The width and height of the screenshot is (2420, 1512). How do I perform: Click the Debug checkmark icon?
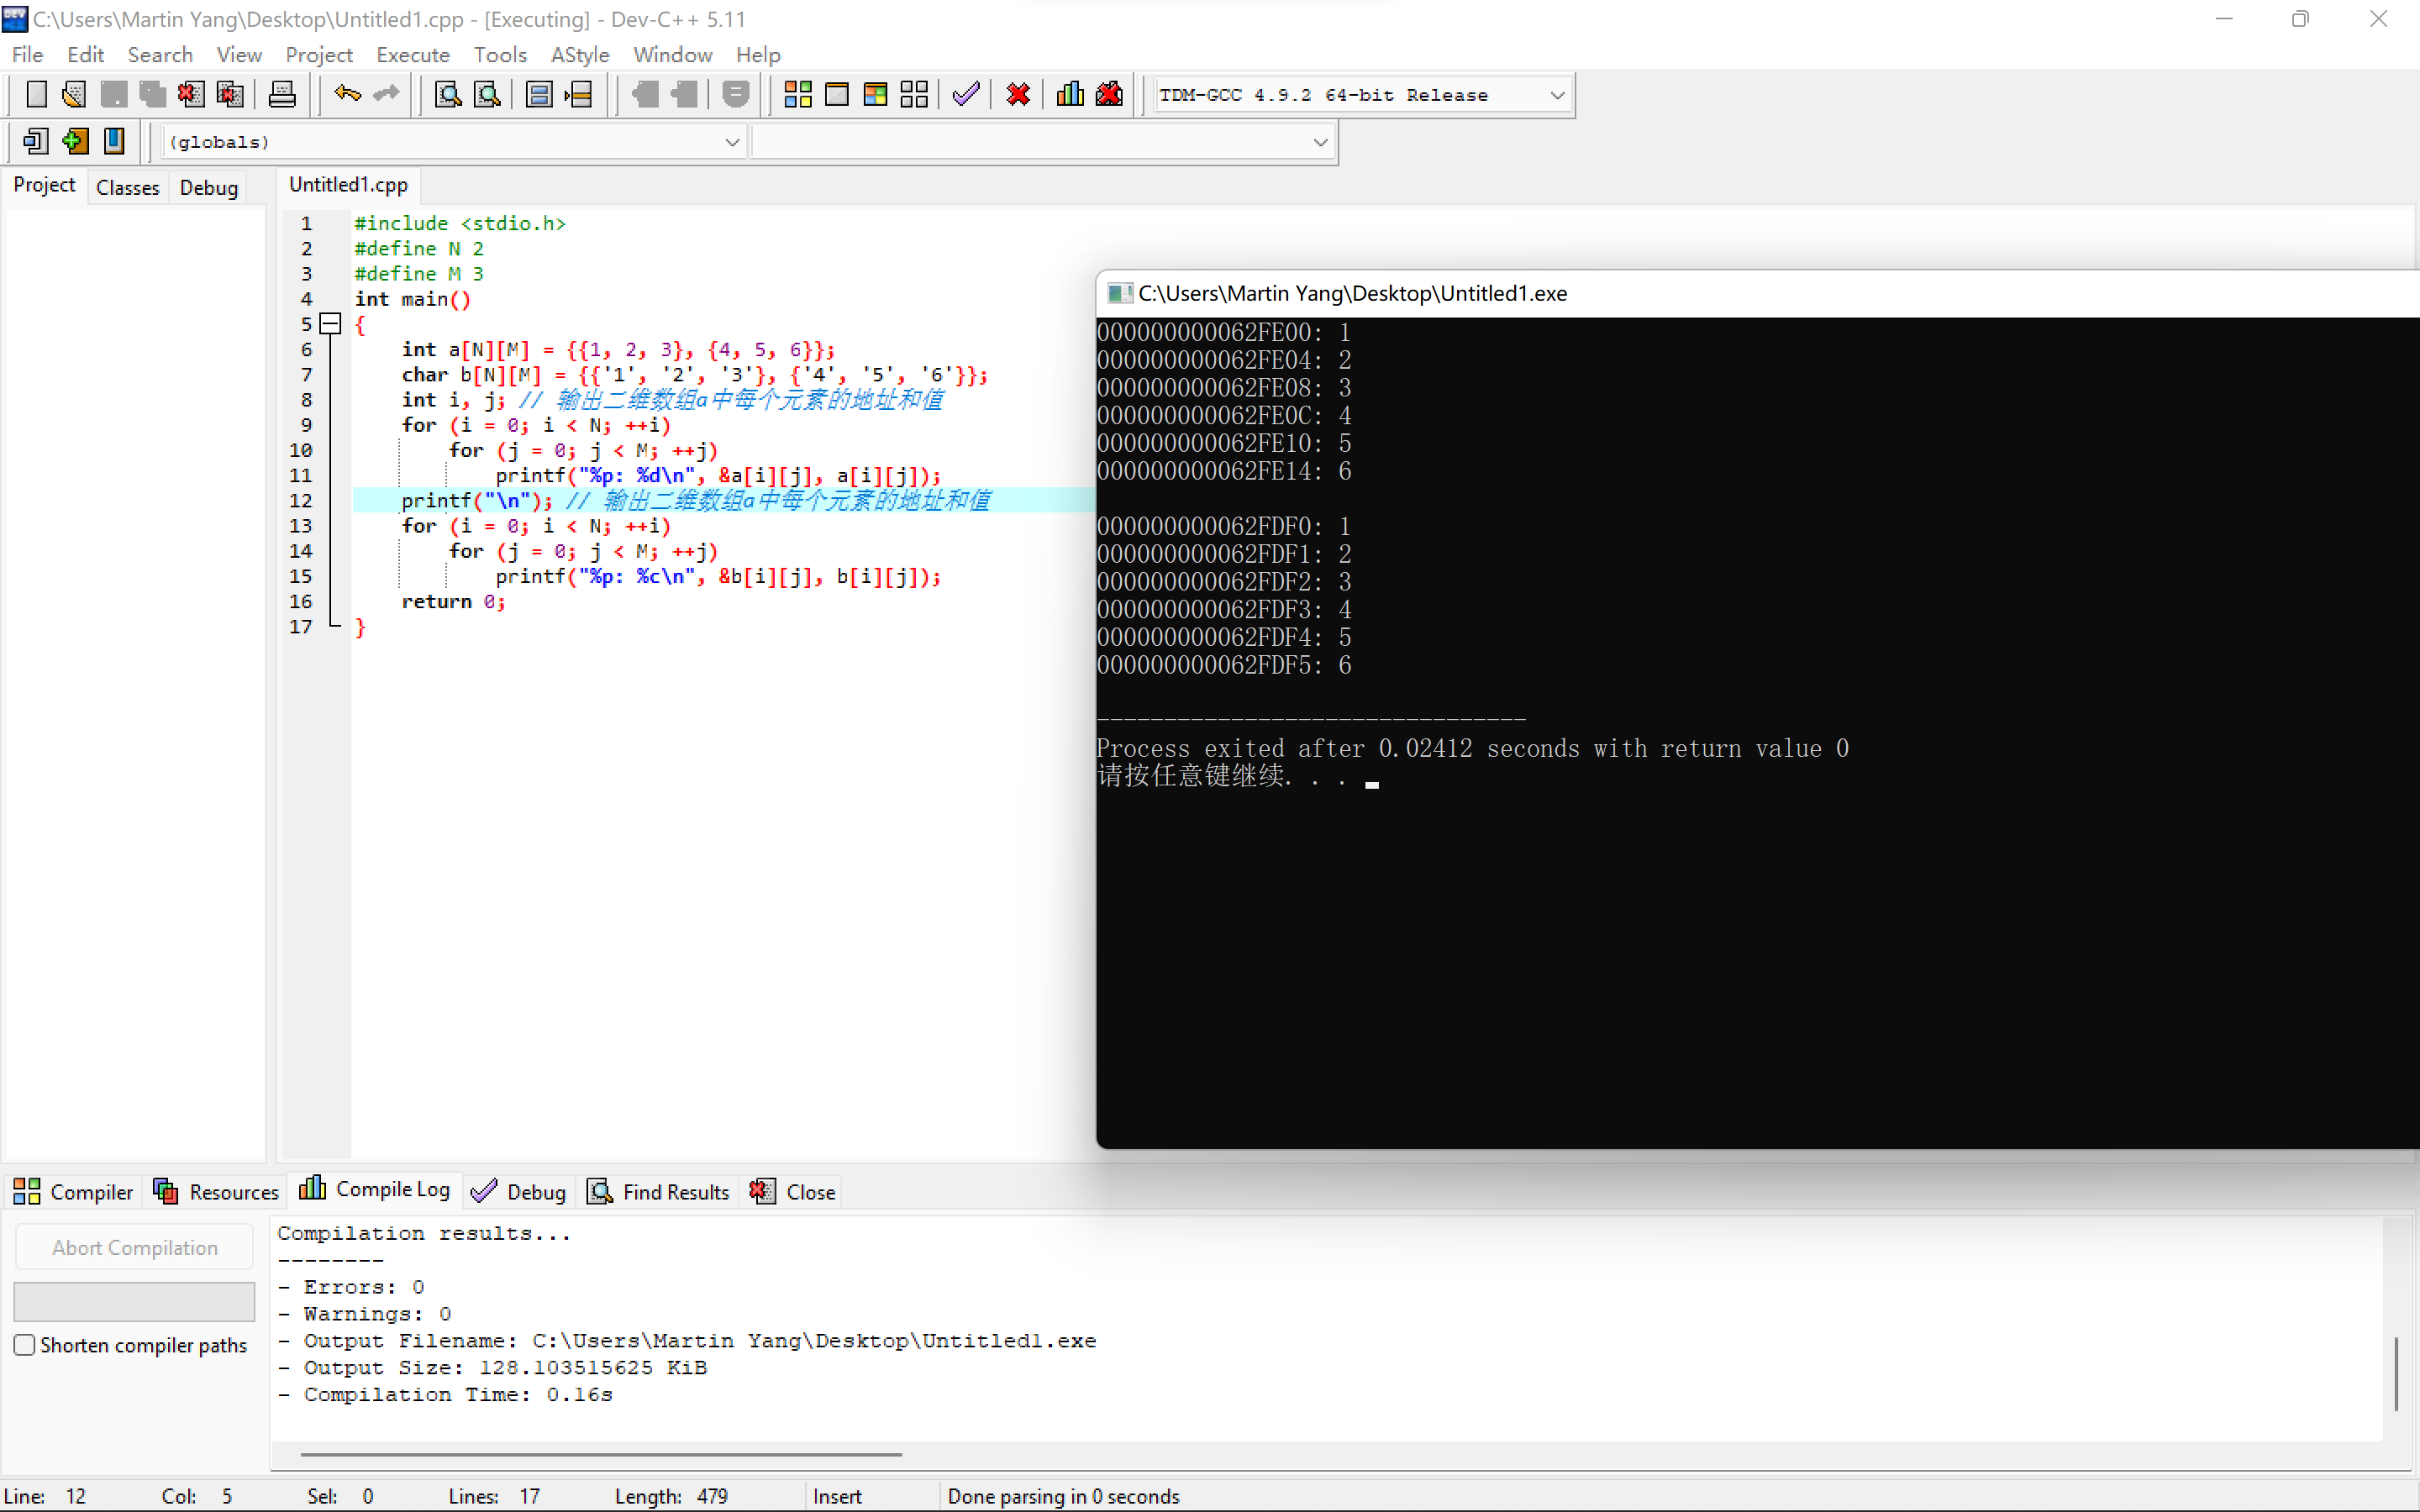966,95
